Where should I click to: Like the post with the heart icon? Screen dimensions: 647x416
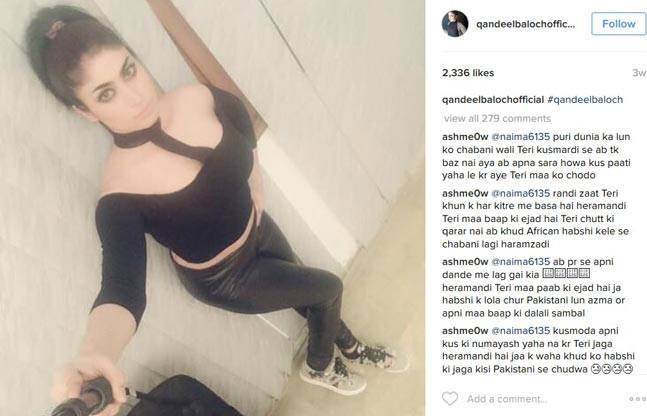coord(450,399)
